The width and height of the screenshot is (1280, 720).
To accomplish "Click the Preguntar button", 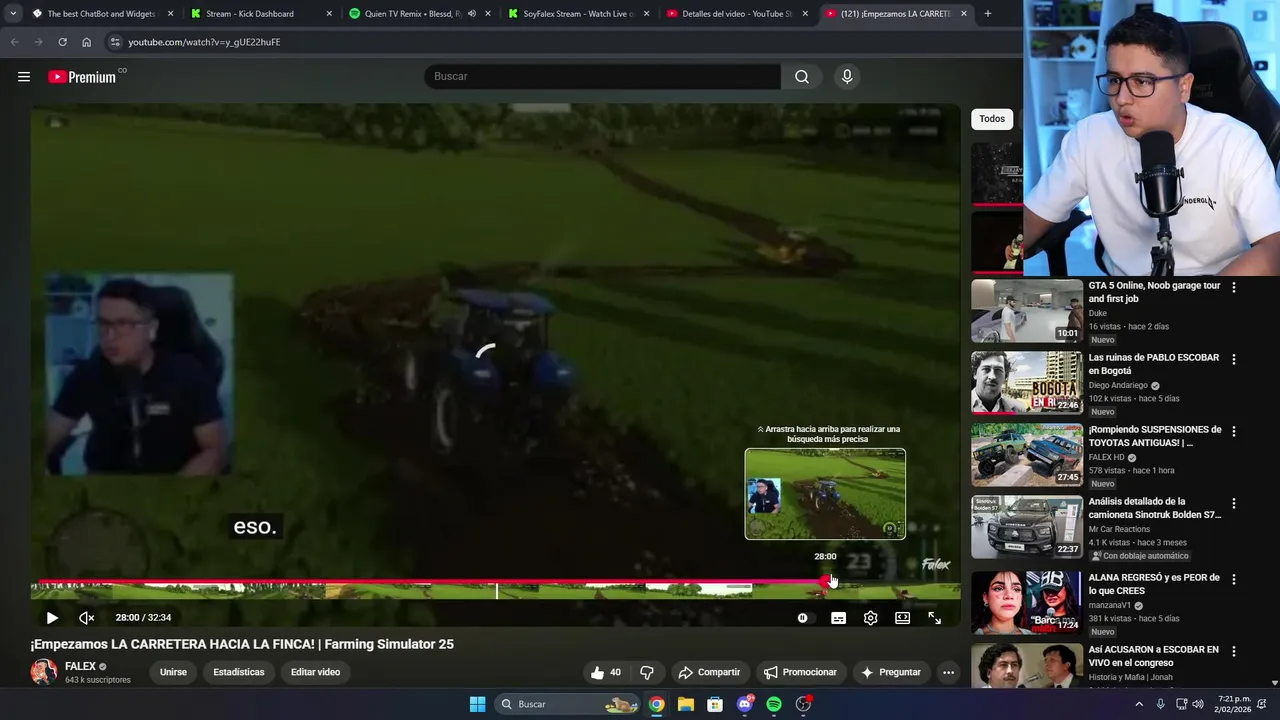I will click(x=890, y=672).
